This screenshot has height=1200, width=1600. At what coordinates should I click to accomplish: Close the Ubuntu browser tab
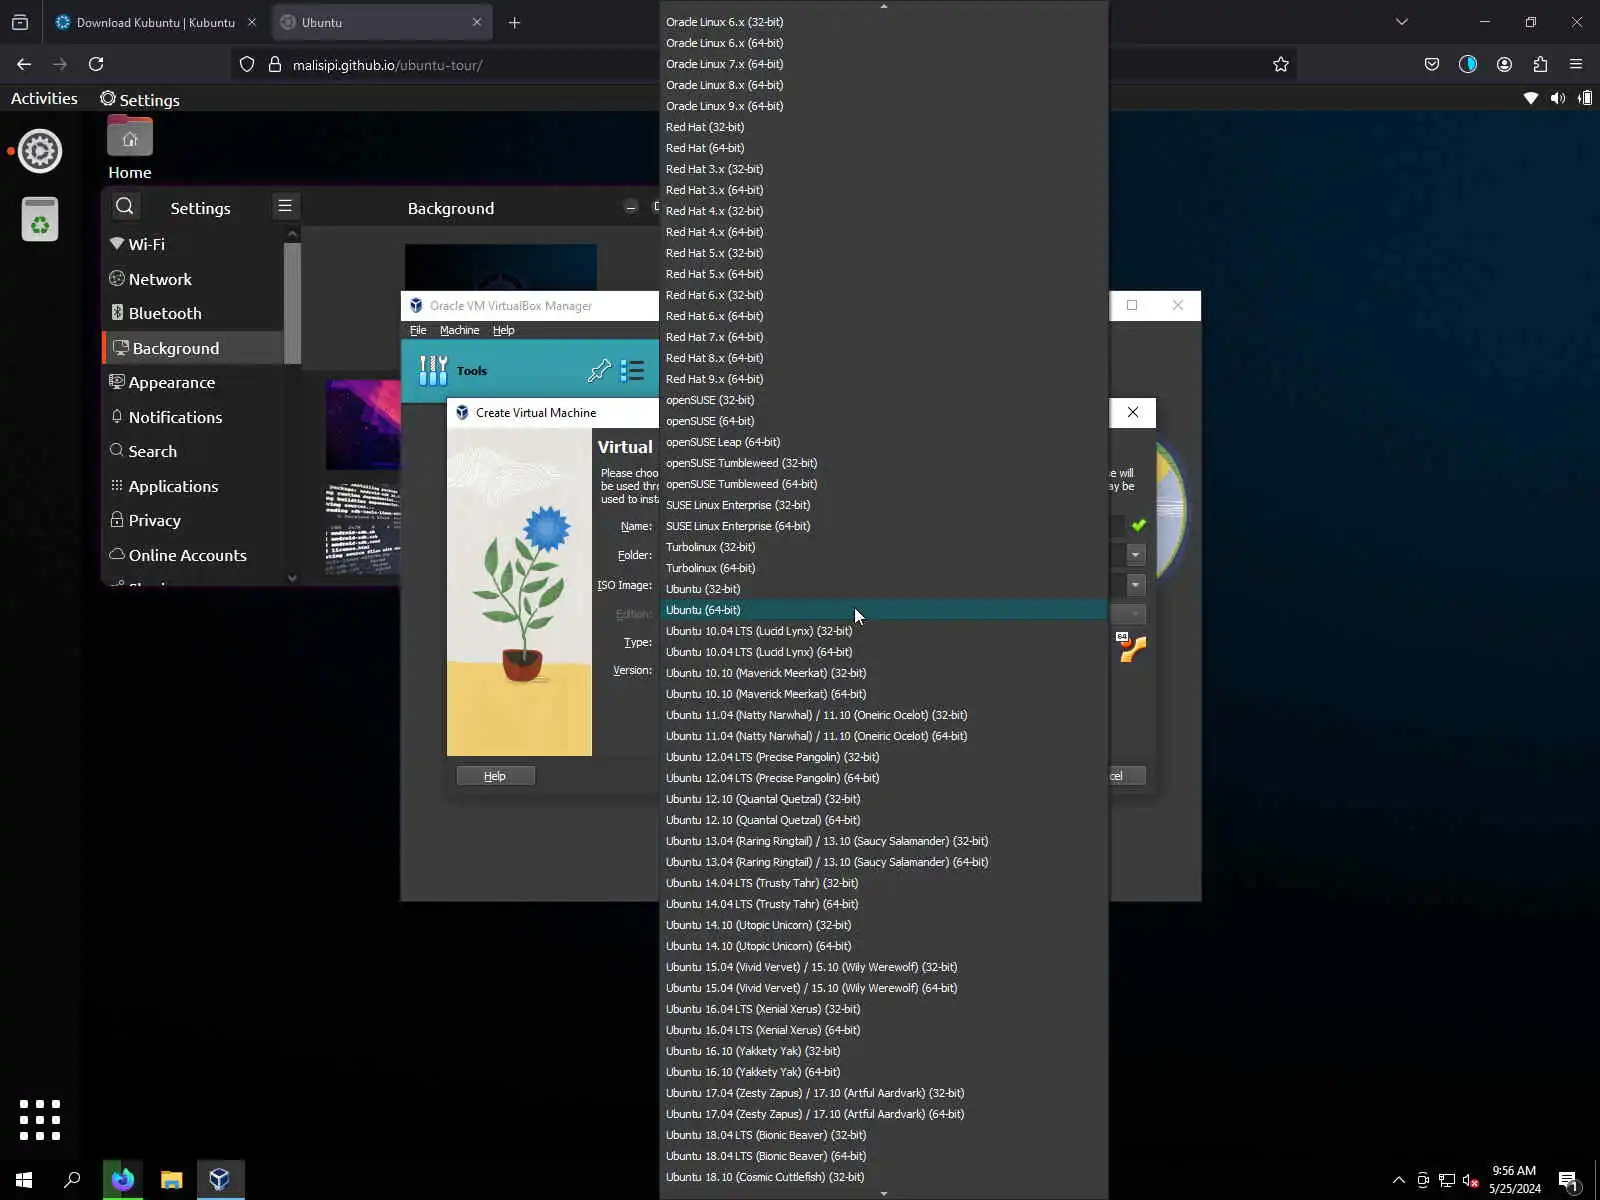pos(476,22)
